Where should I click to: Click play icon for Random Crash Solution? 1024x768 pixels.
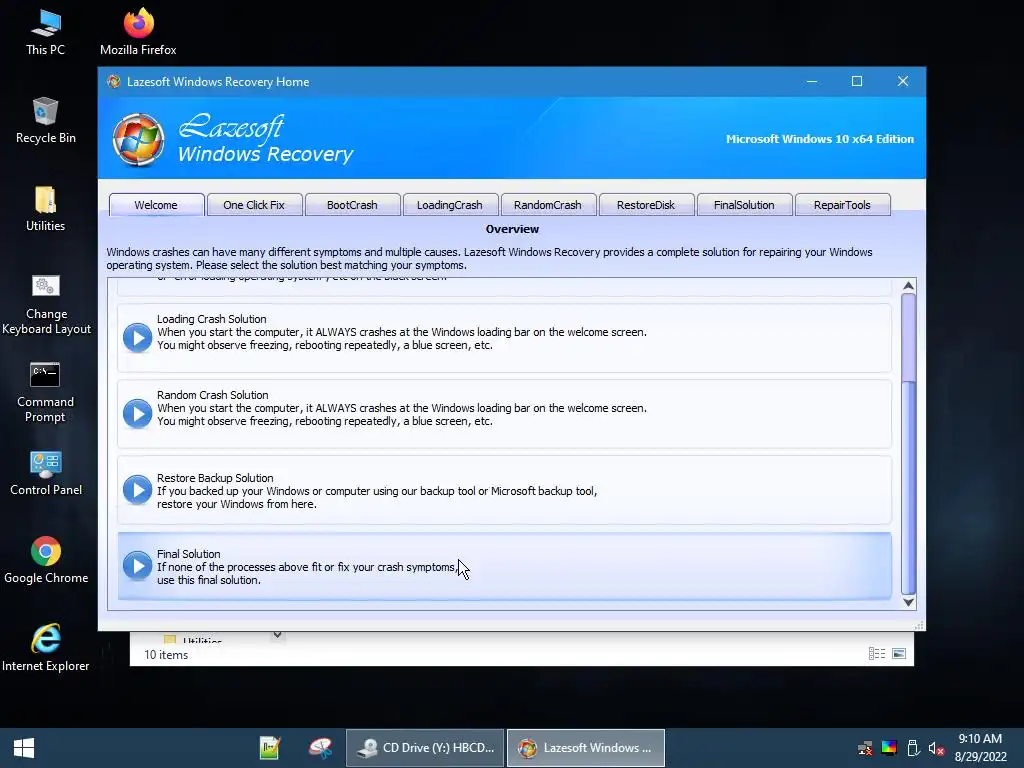[137, 413]
